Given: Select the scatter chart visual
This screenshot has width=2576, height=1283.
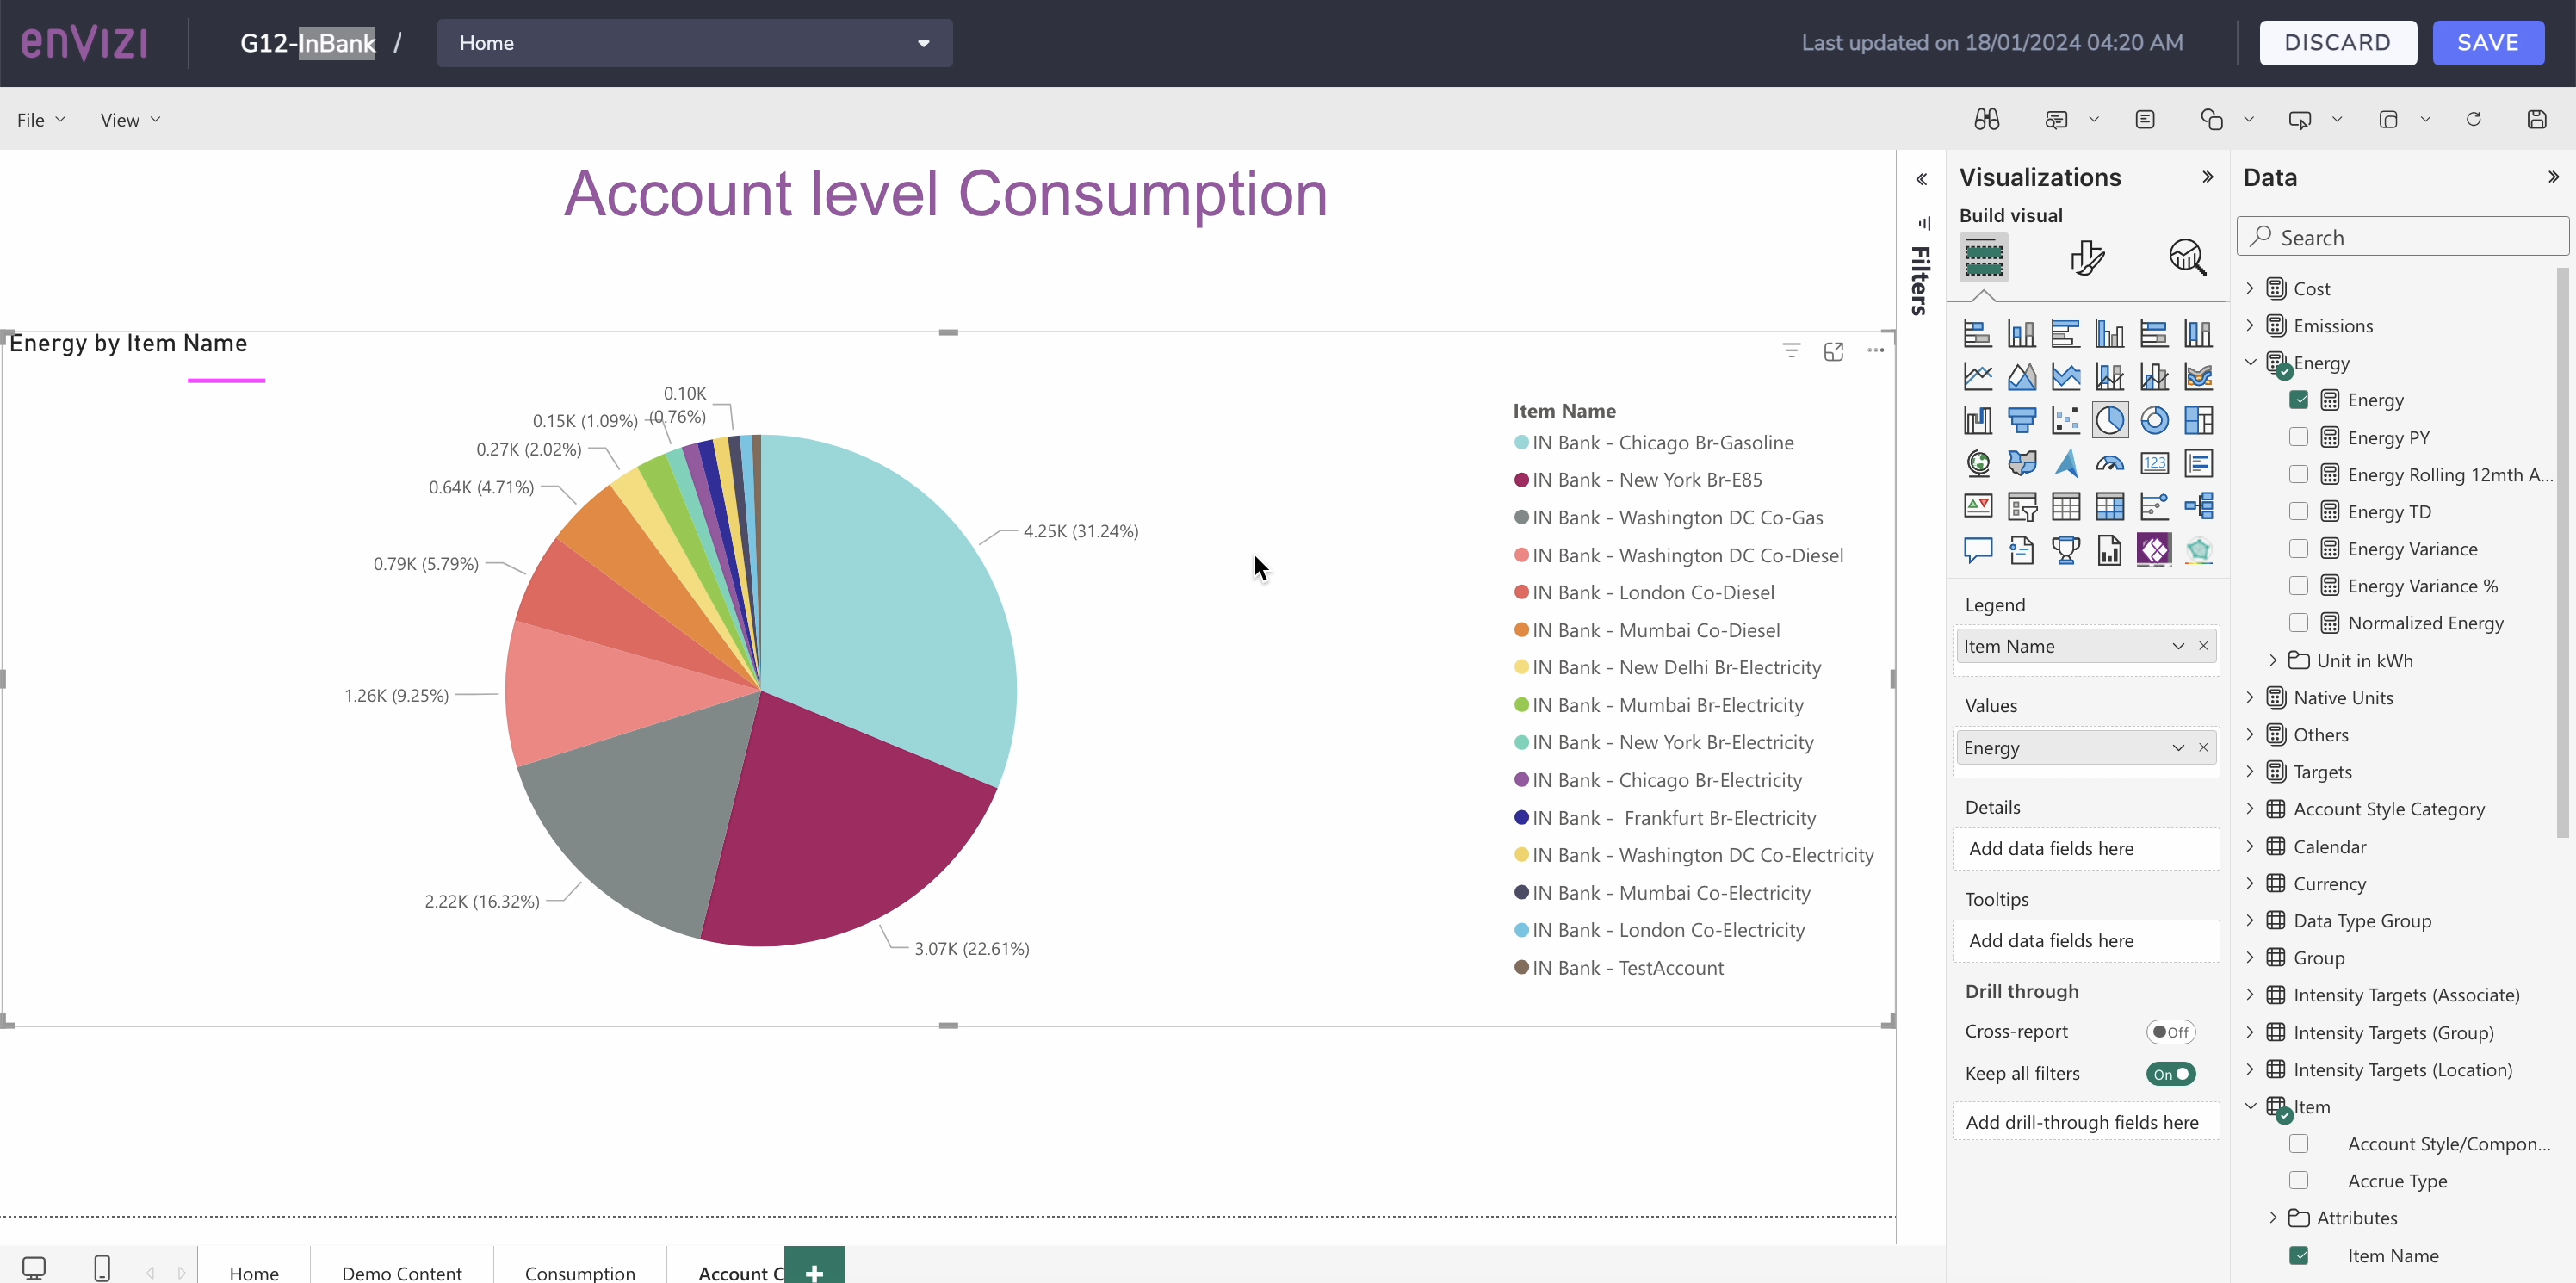Looking at the screenshot, I should [2066, 420].
